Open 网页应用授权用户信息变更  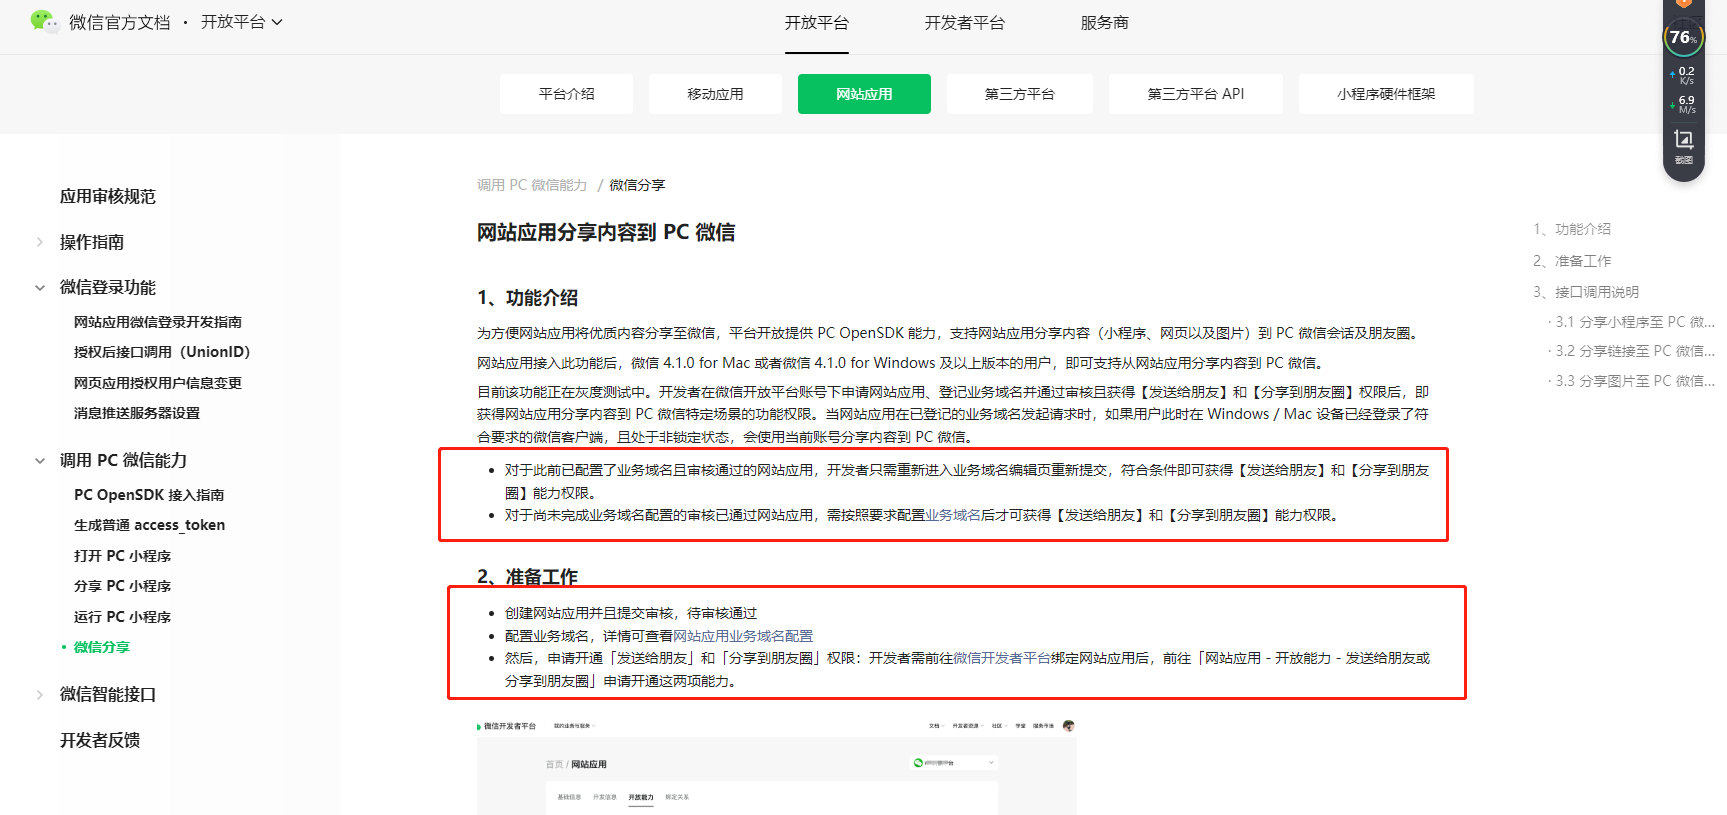coord(158,383)
